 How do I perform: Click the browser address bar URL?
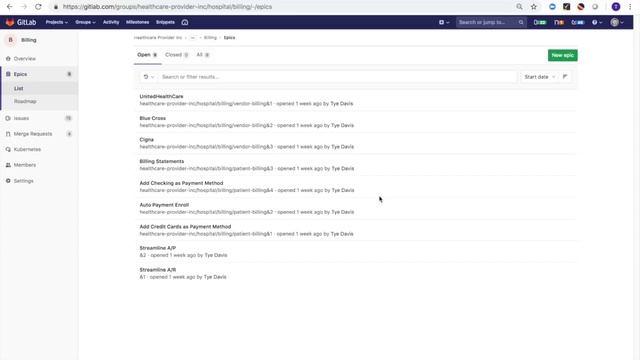click(167, 7)
